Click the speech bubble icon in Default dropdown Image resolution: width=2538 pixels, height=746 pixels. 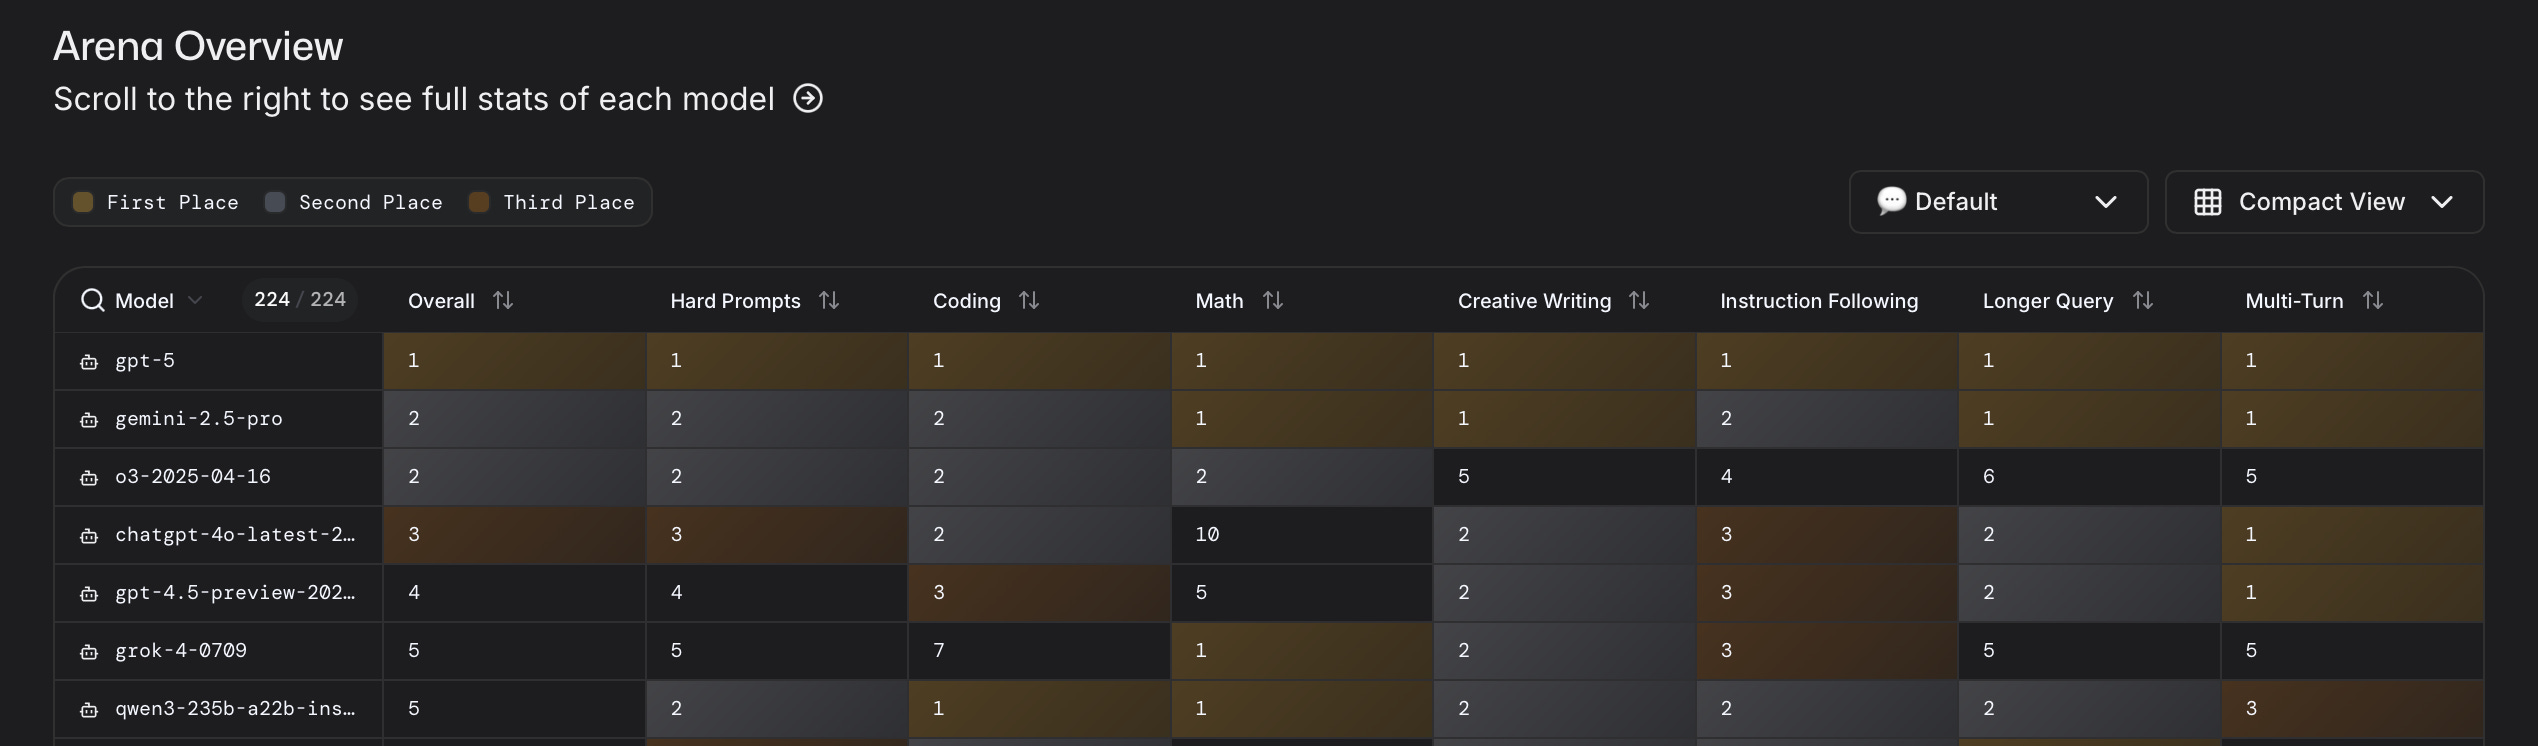(x=1891, y=201)
